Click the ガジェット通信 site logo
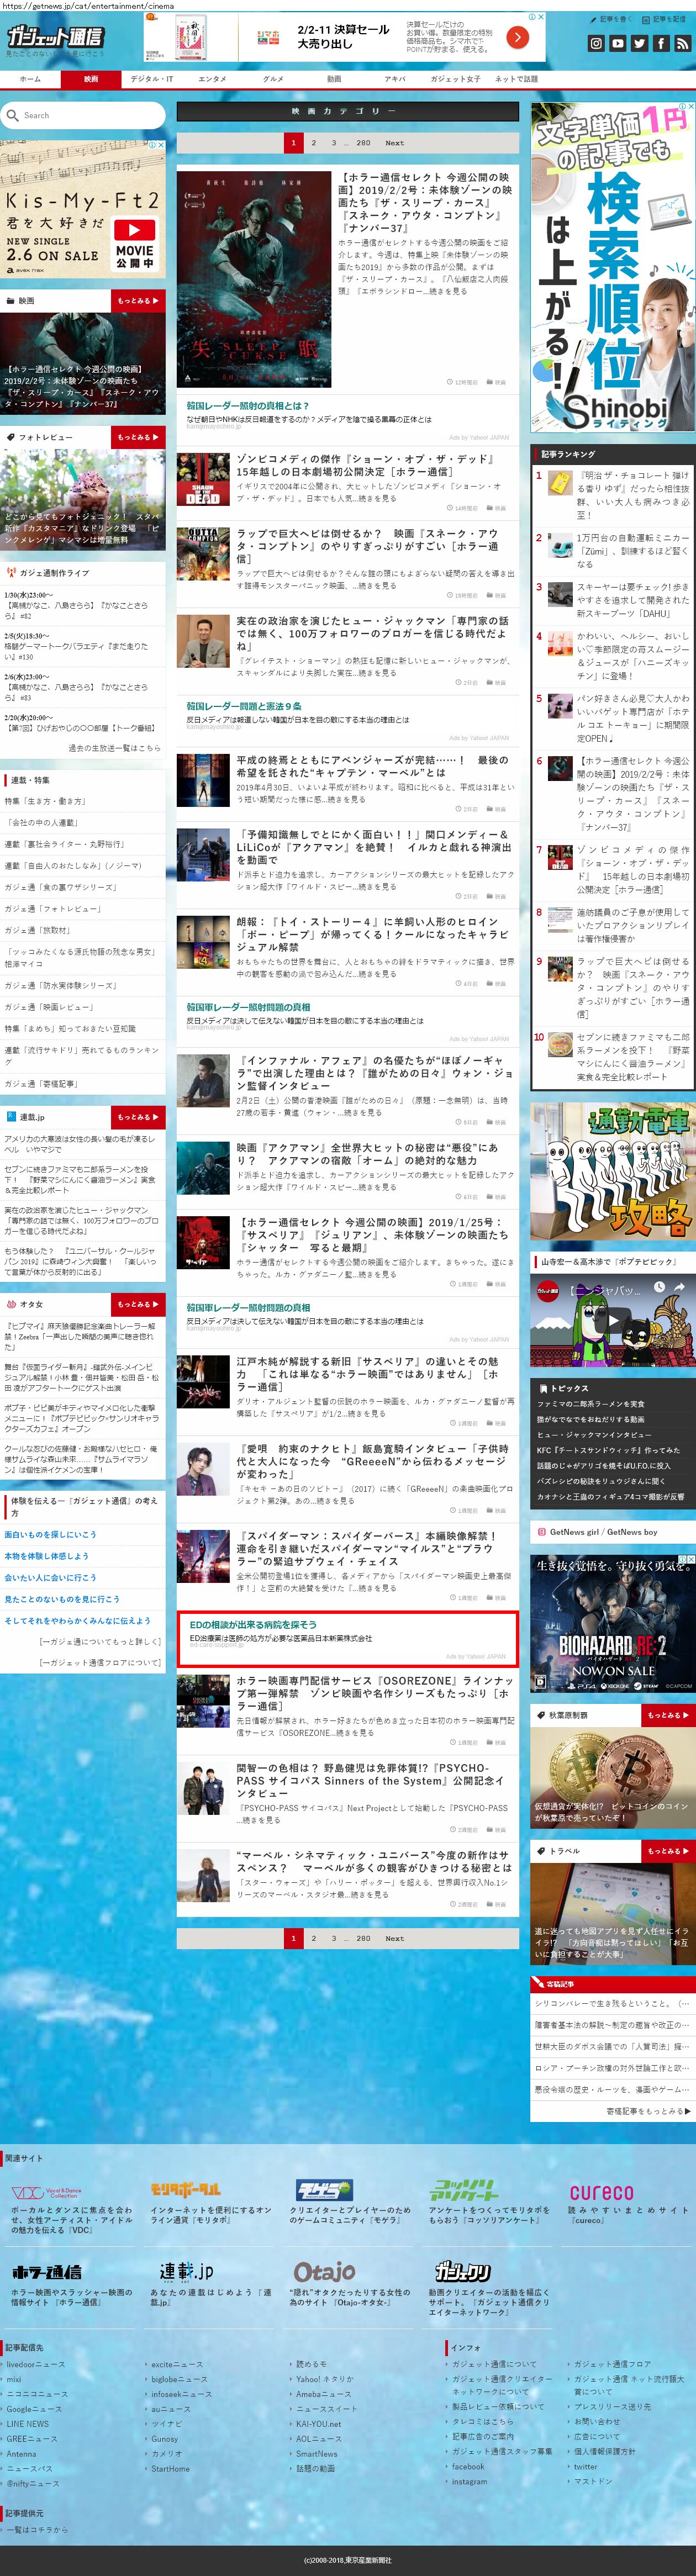The height and width of the screenshot is (2576, 696). (x=54, y=37)
